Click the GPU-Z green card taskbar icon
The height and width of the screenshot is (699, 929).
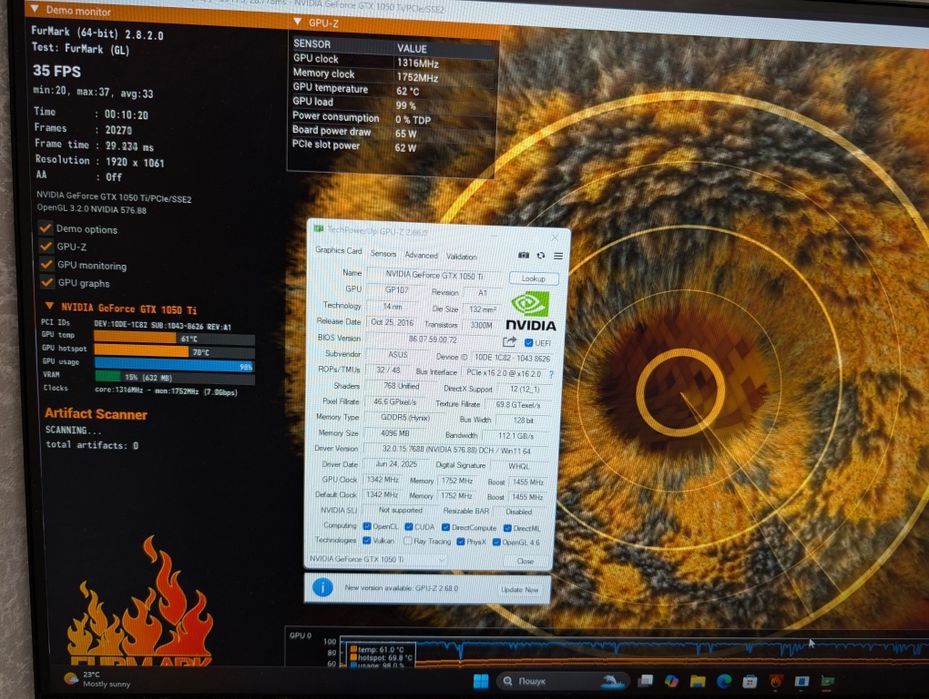[828, 681]
